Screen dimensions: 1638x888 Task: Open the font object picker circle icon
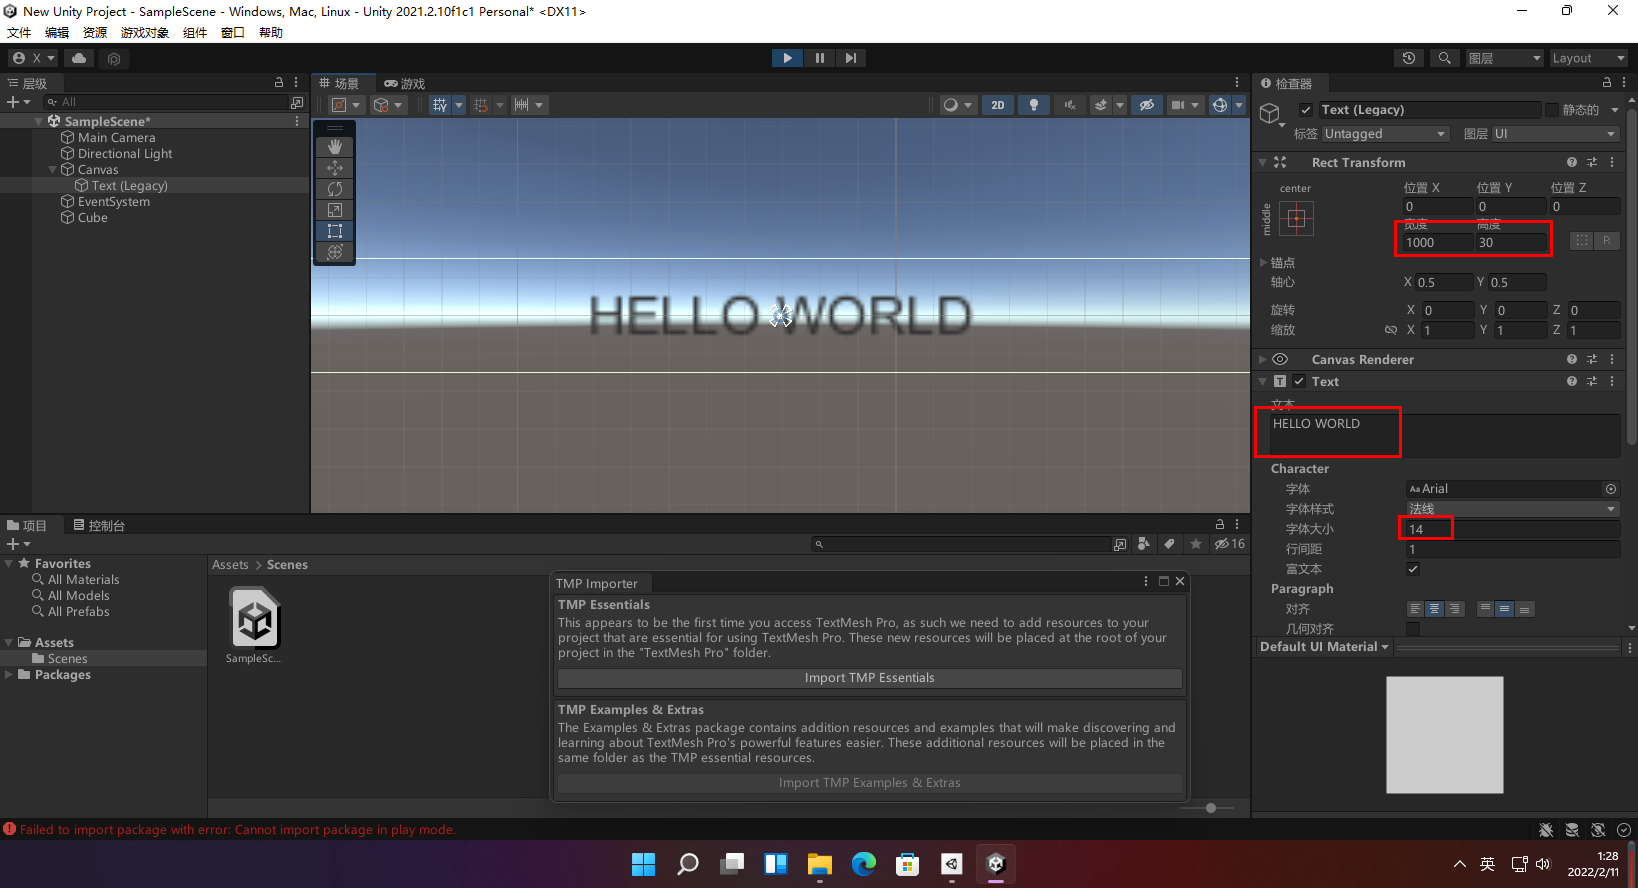coord(1611,489)
